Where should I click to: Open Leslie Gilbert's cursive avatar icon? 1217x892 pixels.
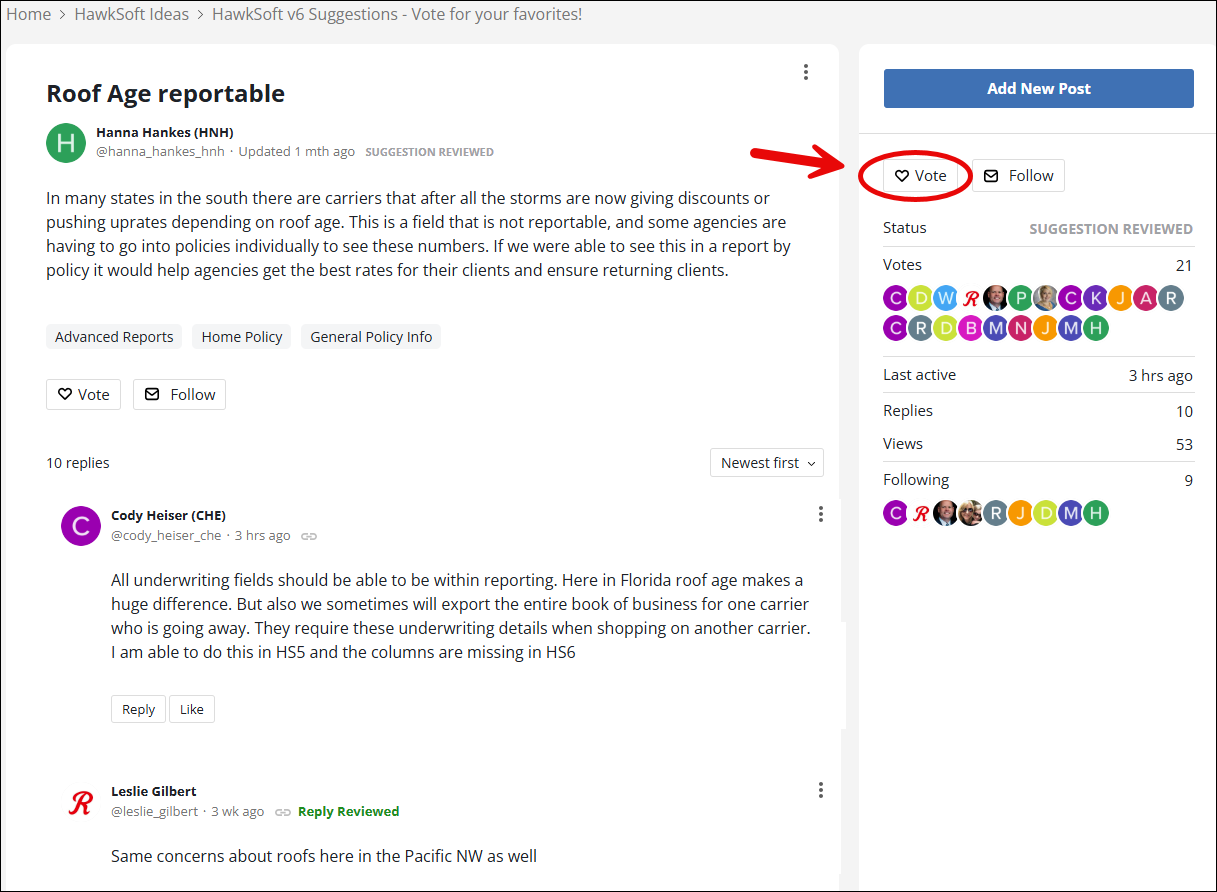point(80,801)
